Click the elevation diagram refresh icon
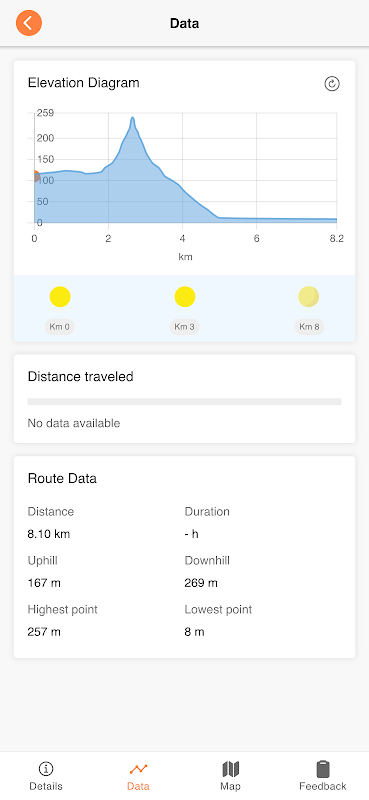Screen dimensions: 369x800 point(332,84)
